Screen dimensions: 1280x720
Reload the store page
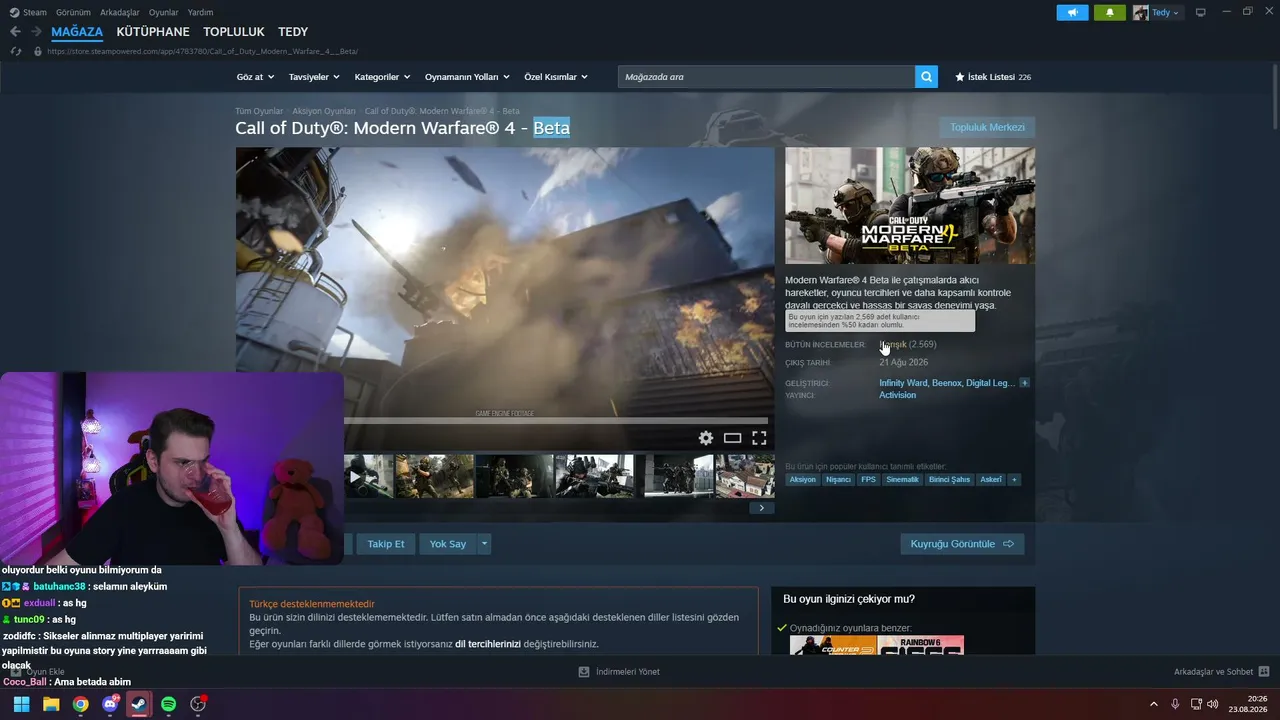coord(16,51)
